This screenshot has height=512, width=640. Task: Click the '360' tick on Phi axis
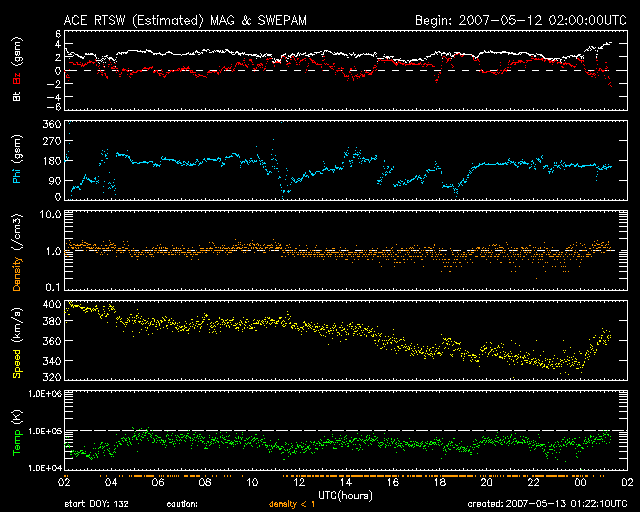(x=52, y=124)
